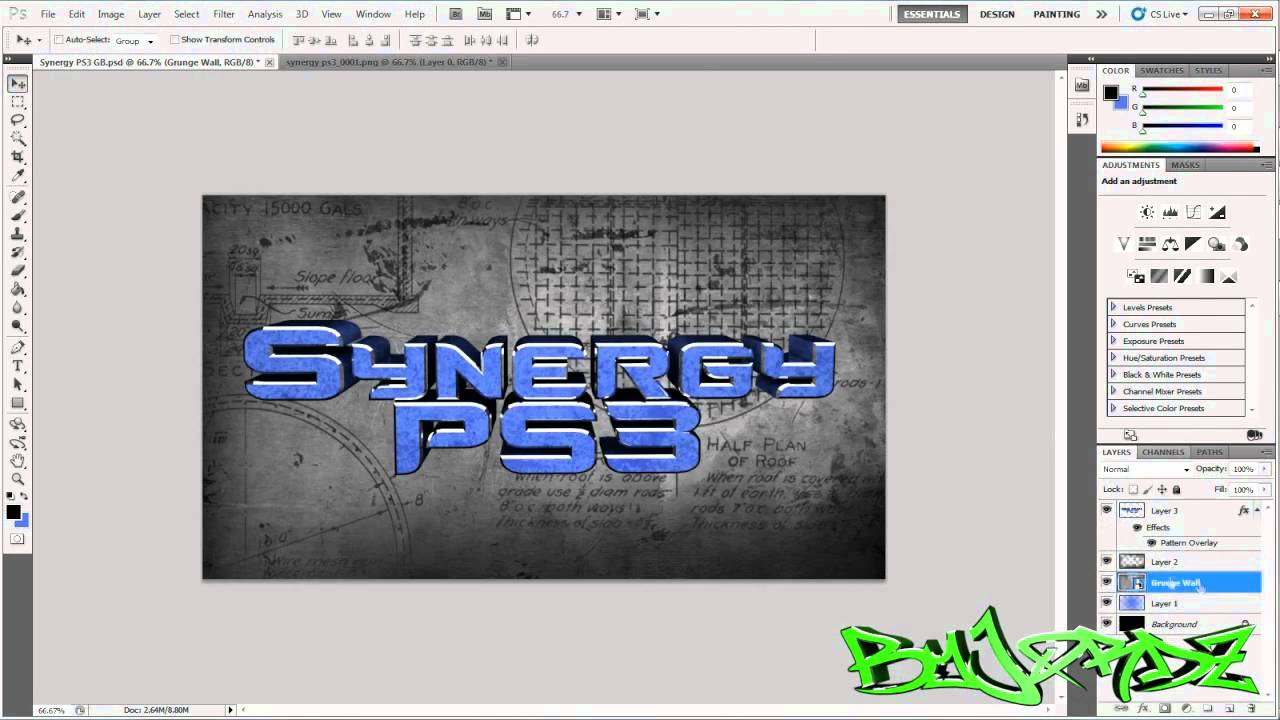Hide the Grunge Wall layer eye
Viewport: 1280px width, 720px height.
point(1107,582)
